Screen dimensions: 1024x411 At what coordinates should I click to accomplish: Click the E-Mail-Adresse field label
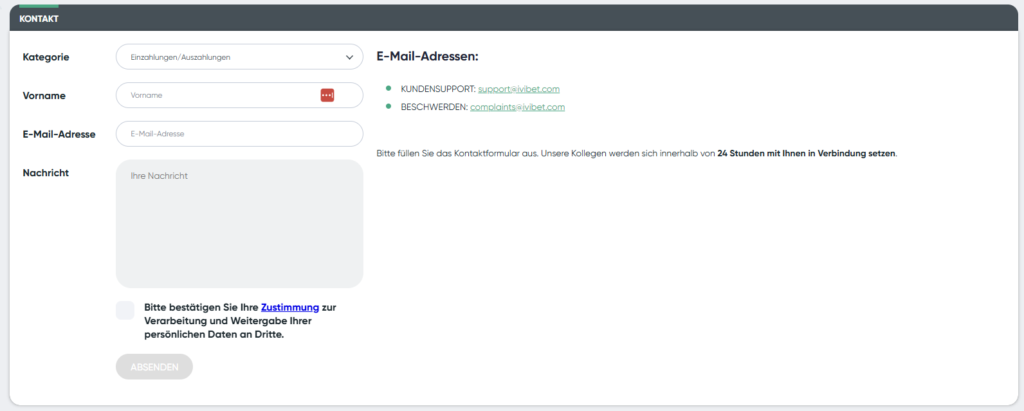(x=59, y=134)
